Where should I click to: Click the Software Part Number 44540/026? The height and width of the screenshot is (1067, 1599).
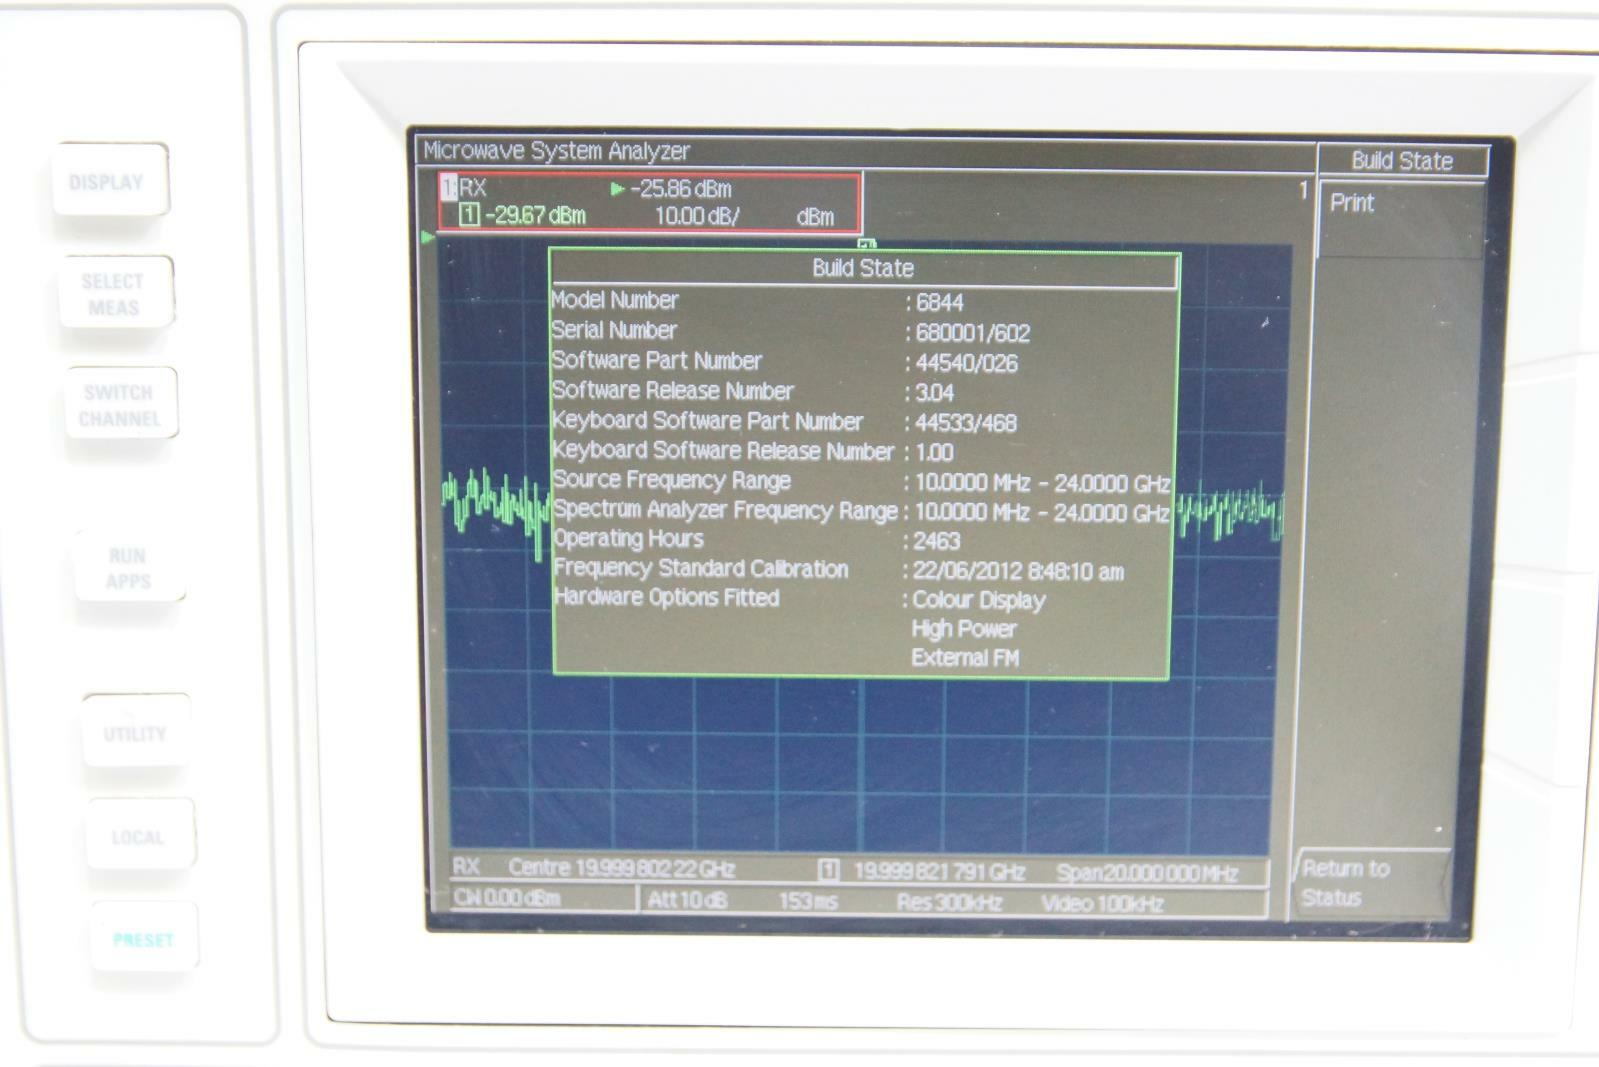coord(966,363)
